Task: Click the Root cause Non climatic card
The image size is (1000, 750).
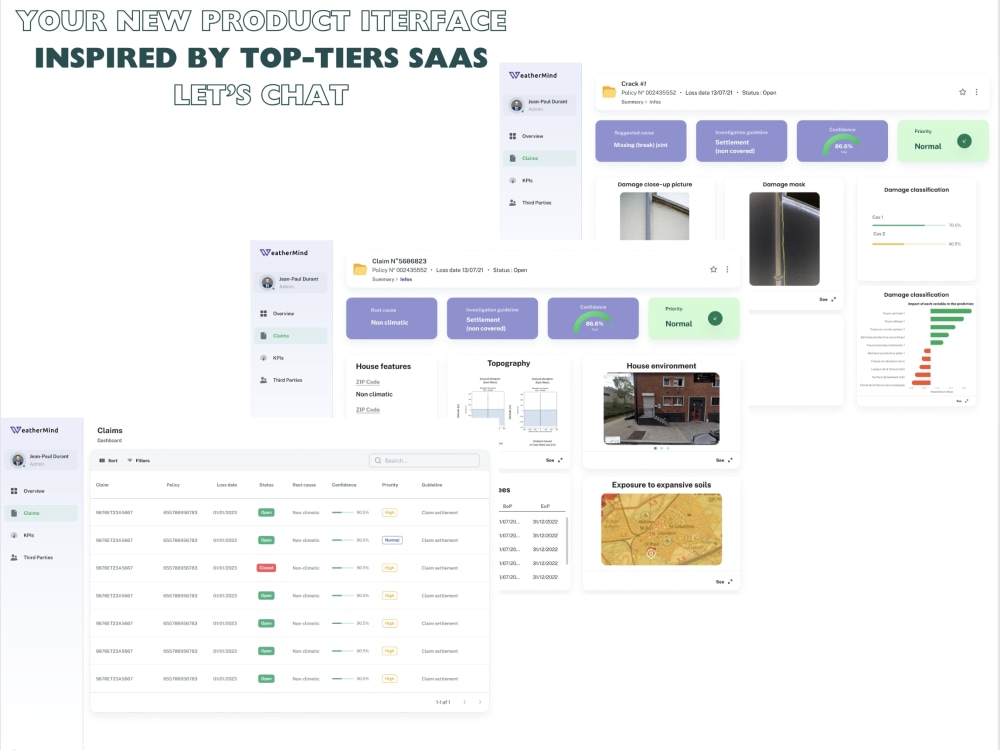Action: click(392, 318)
